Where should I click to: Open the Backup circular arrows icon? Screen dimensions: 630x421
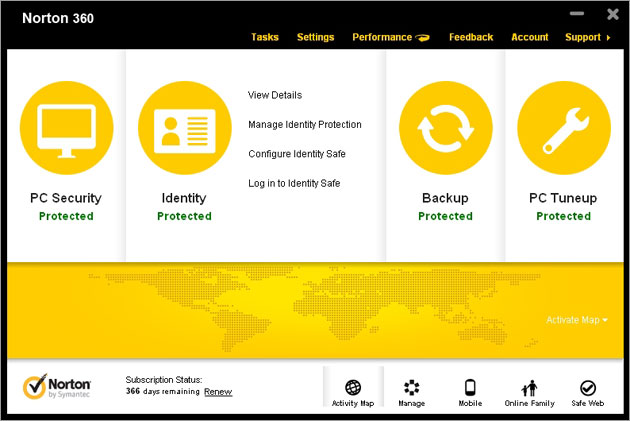click(446, 128)
